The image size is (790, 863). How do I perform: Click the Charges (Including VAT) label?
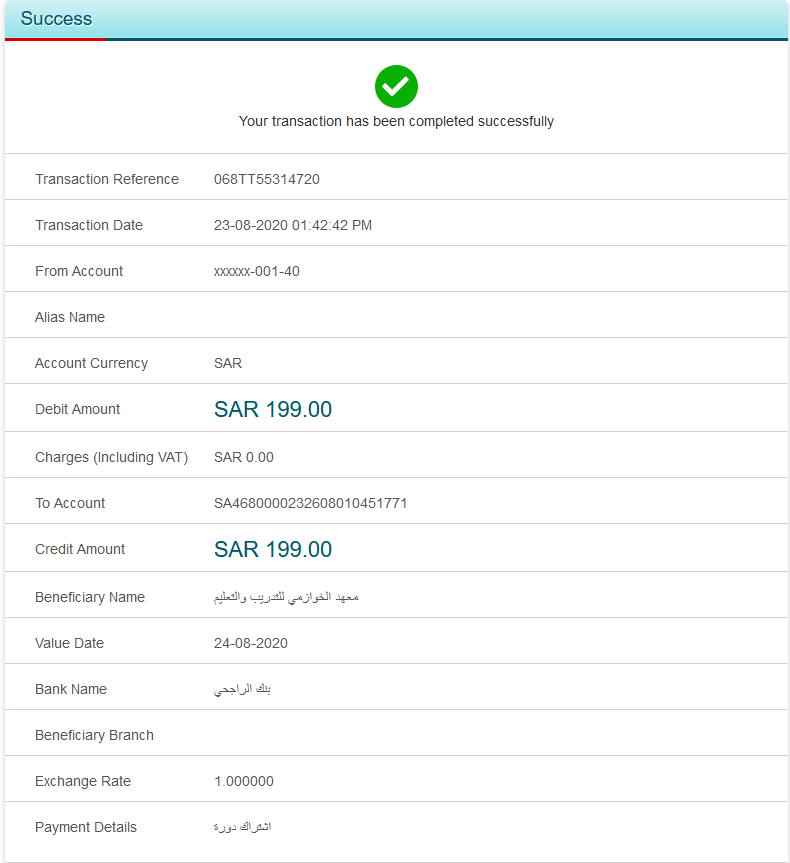(x=111, y=457)
